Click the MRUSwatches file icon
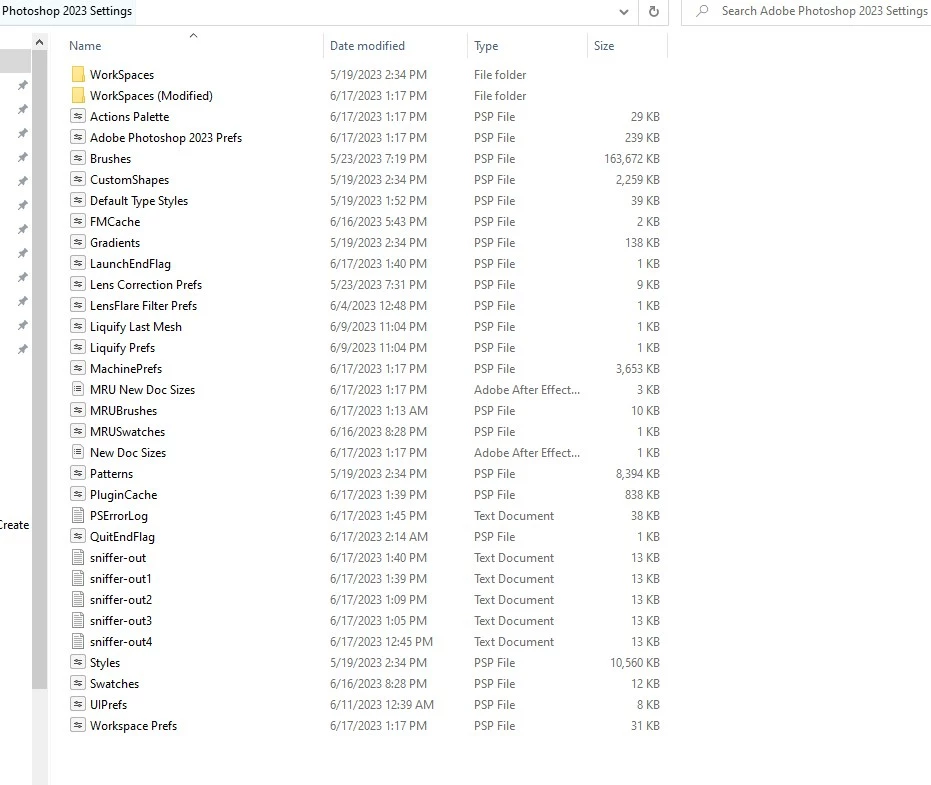The image size is (931, 785). (78, 431)
